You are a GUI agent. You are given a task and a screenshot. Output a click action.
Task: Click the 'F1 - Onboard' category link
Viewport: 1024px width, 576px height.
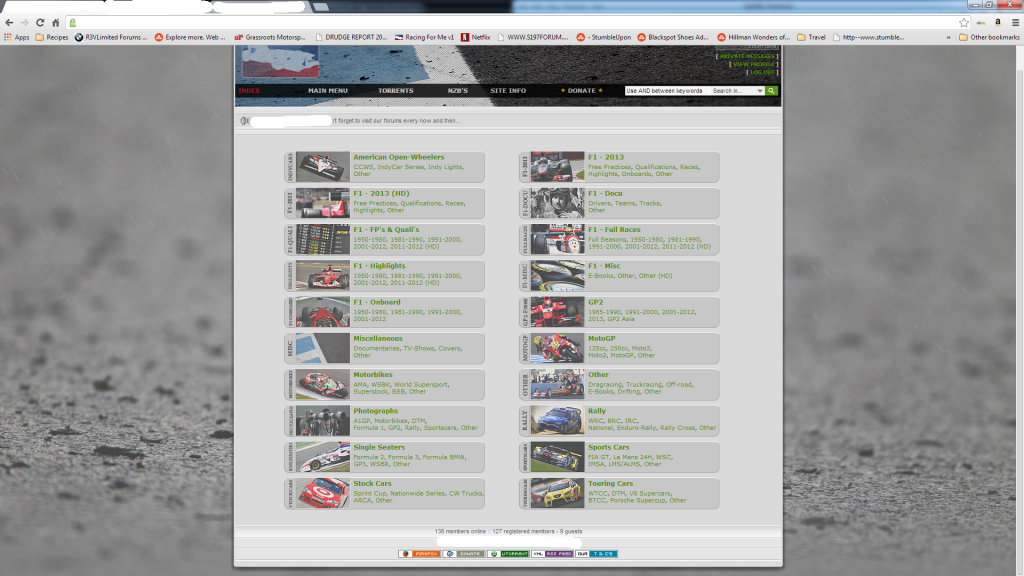(376, 302)
